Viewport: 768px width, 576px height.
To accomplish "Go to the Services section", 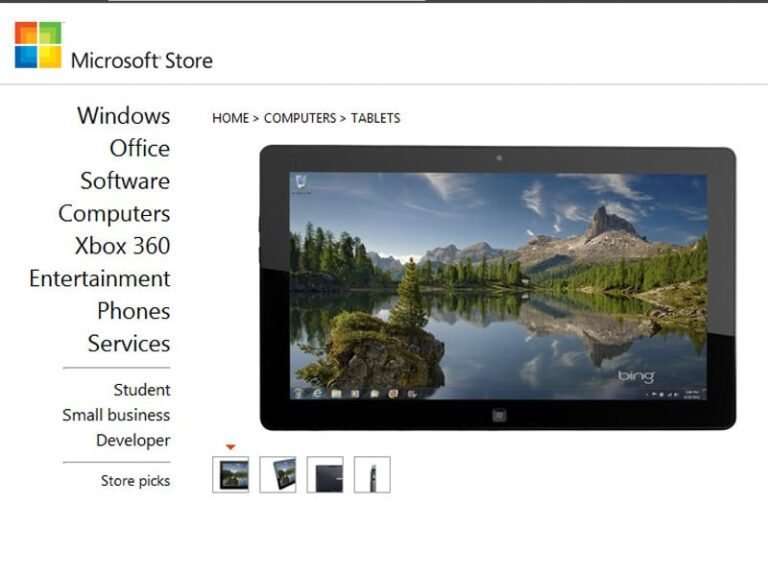I will click(x=129, y=343).
